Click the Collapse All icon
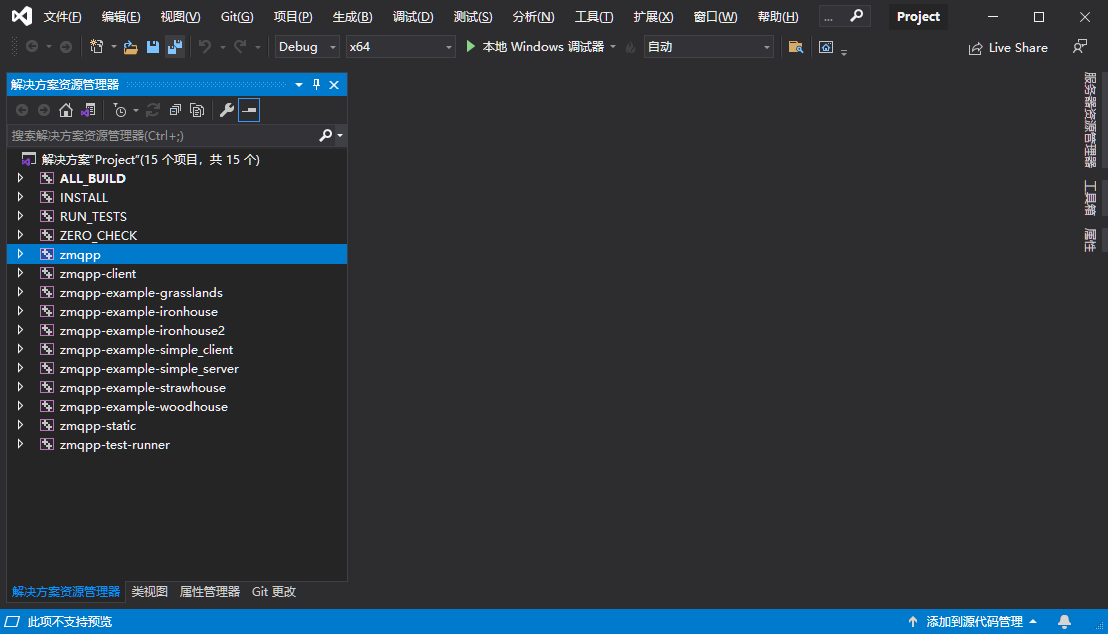1108x634 pixels. (175, 110)
